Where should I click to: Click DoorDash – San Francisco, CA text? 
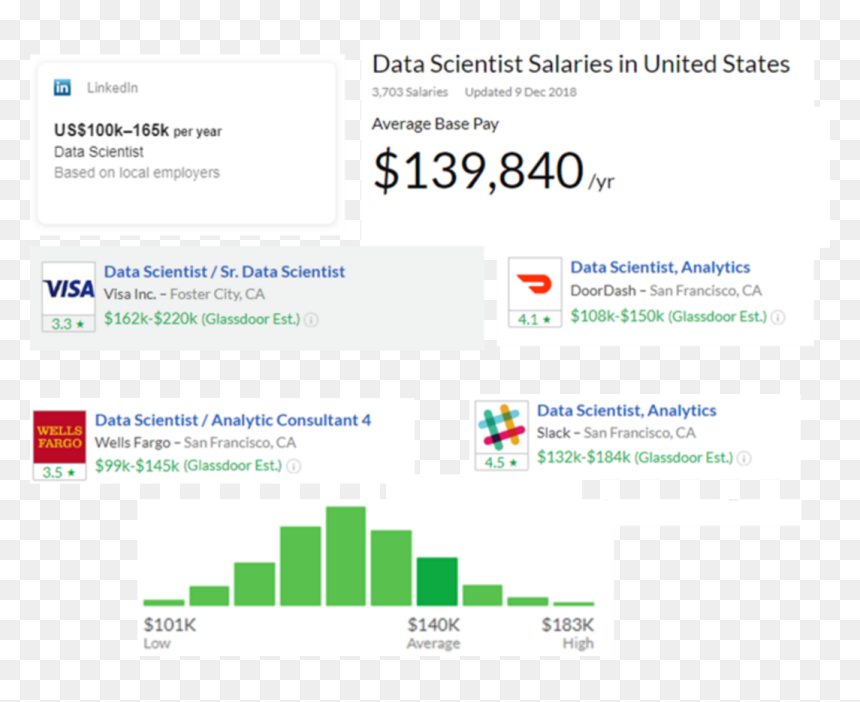666,291
